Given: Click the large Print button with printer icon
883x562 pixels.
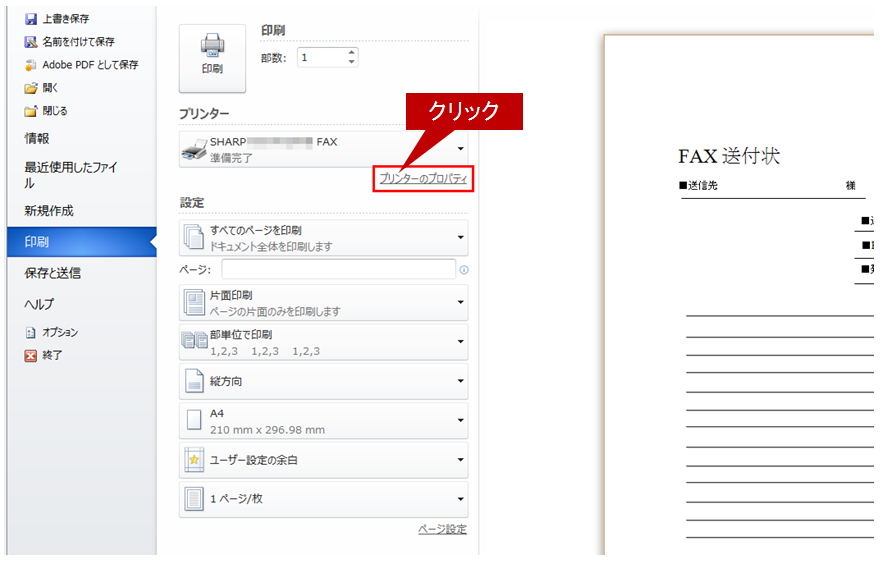Looking at the screenshot, I should pos(212,58).
